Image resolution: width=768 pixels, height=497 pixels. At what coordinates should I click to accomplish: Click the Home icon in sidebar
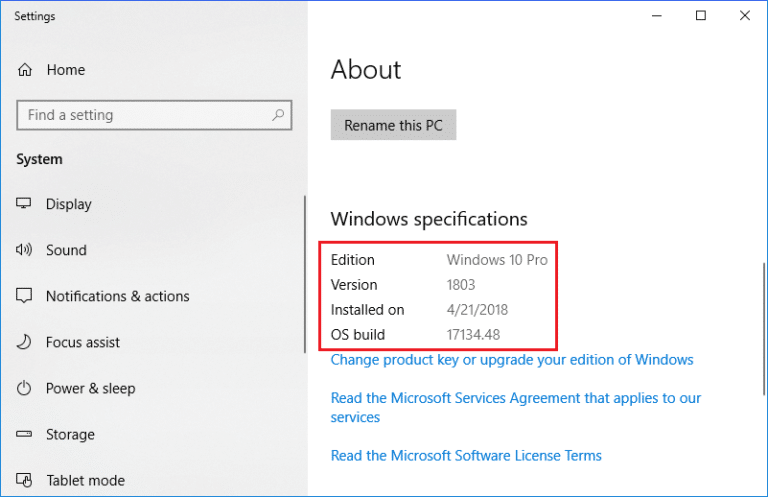(x=25, y=70)
